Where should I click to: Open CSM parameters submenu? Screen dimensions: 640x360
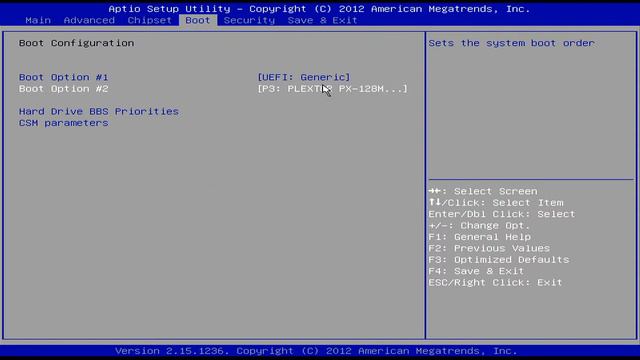click(64, 123)
